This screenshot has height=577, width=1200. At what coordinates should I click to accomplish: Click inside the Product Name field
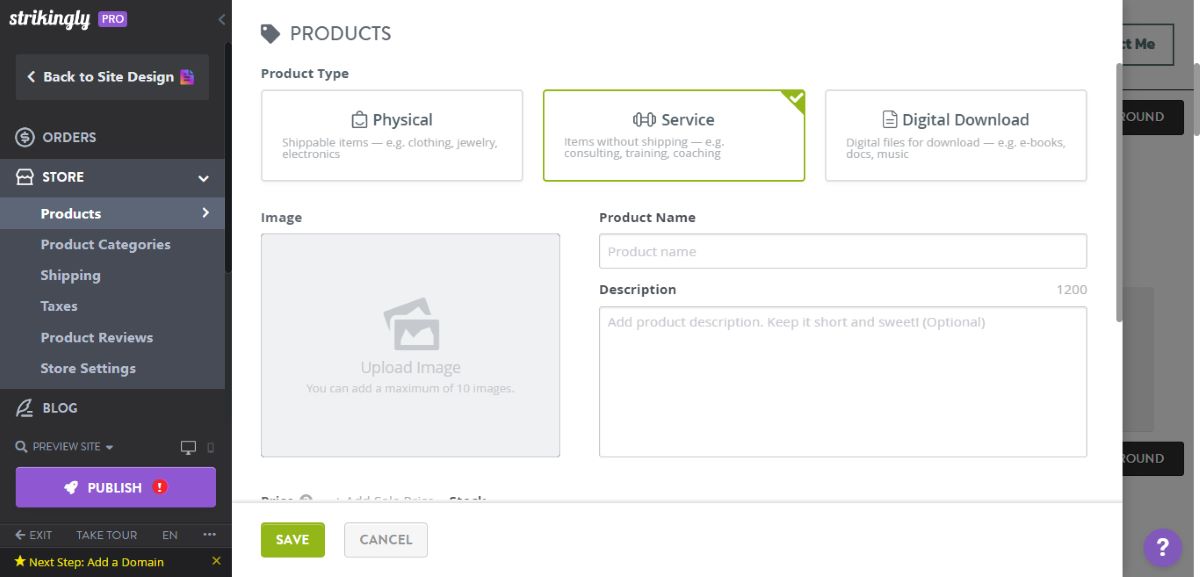(842, 251)
